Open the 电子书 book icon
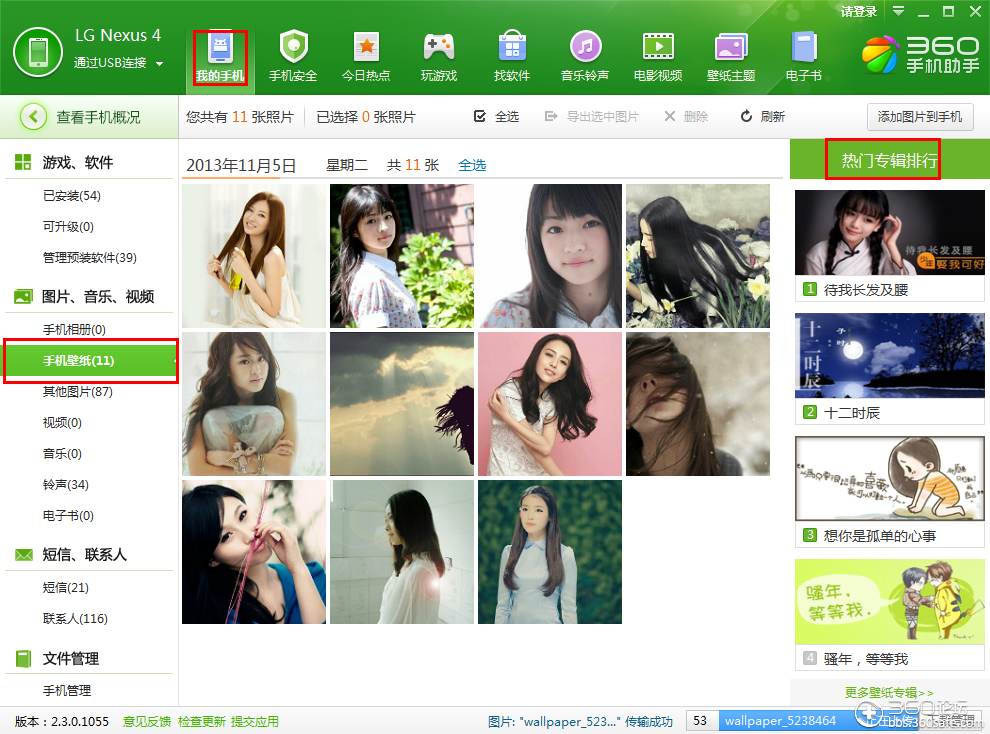 point(804,47)
